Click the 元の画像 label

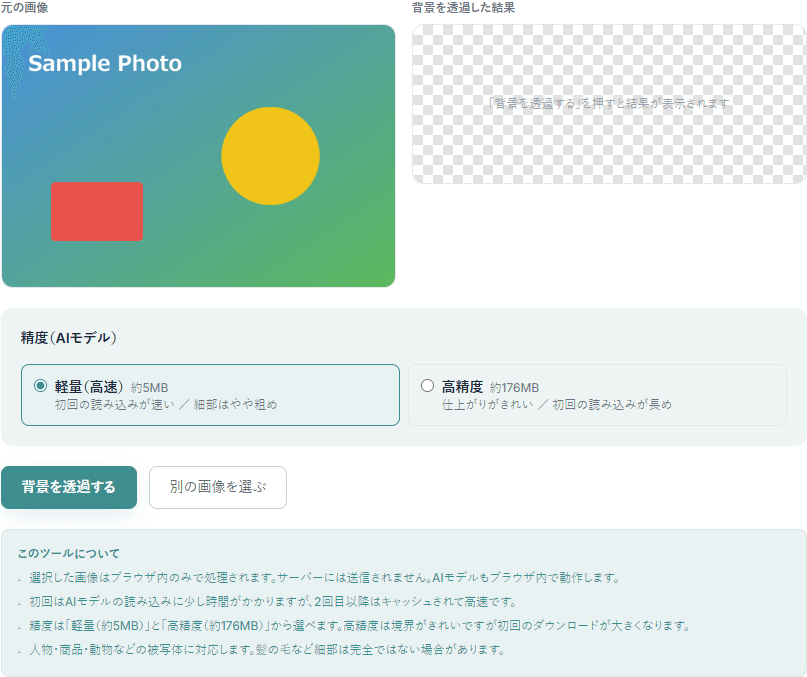24,8
